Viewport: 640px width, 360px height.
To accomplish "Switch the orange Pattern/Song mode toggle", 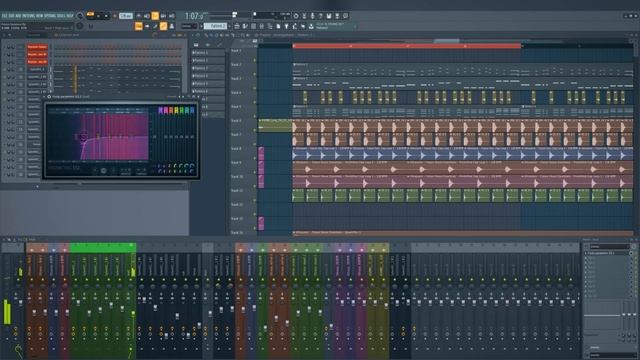I will pos(90,15).
